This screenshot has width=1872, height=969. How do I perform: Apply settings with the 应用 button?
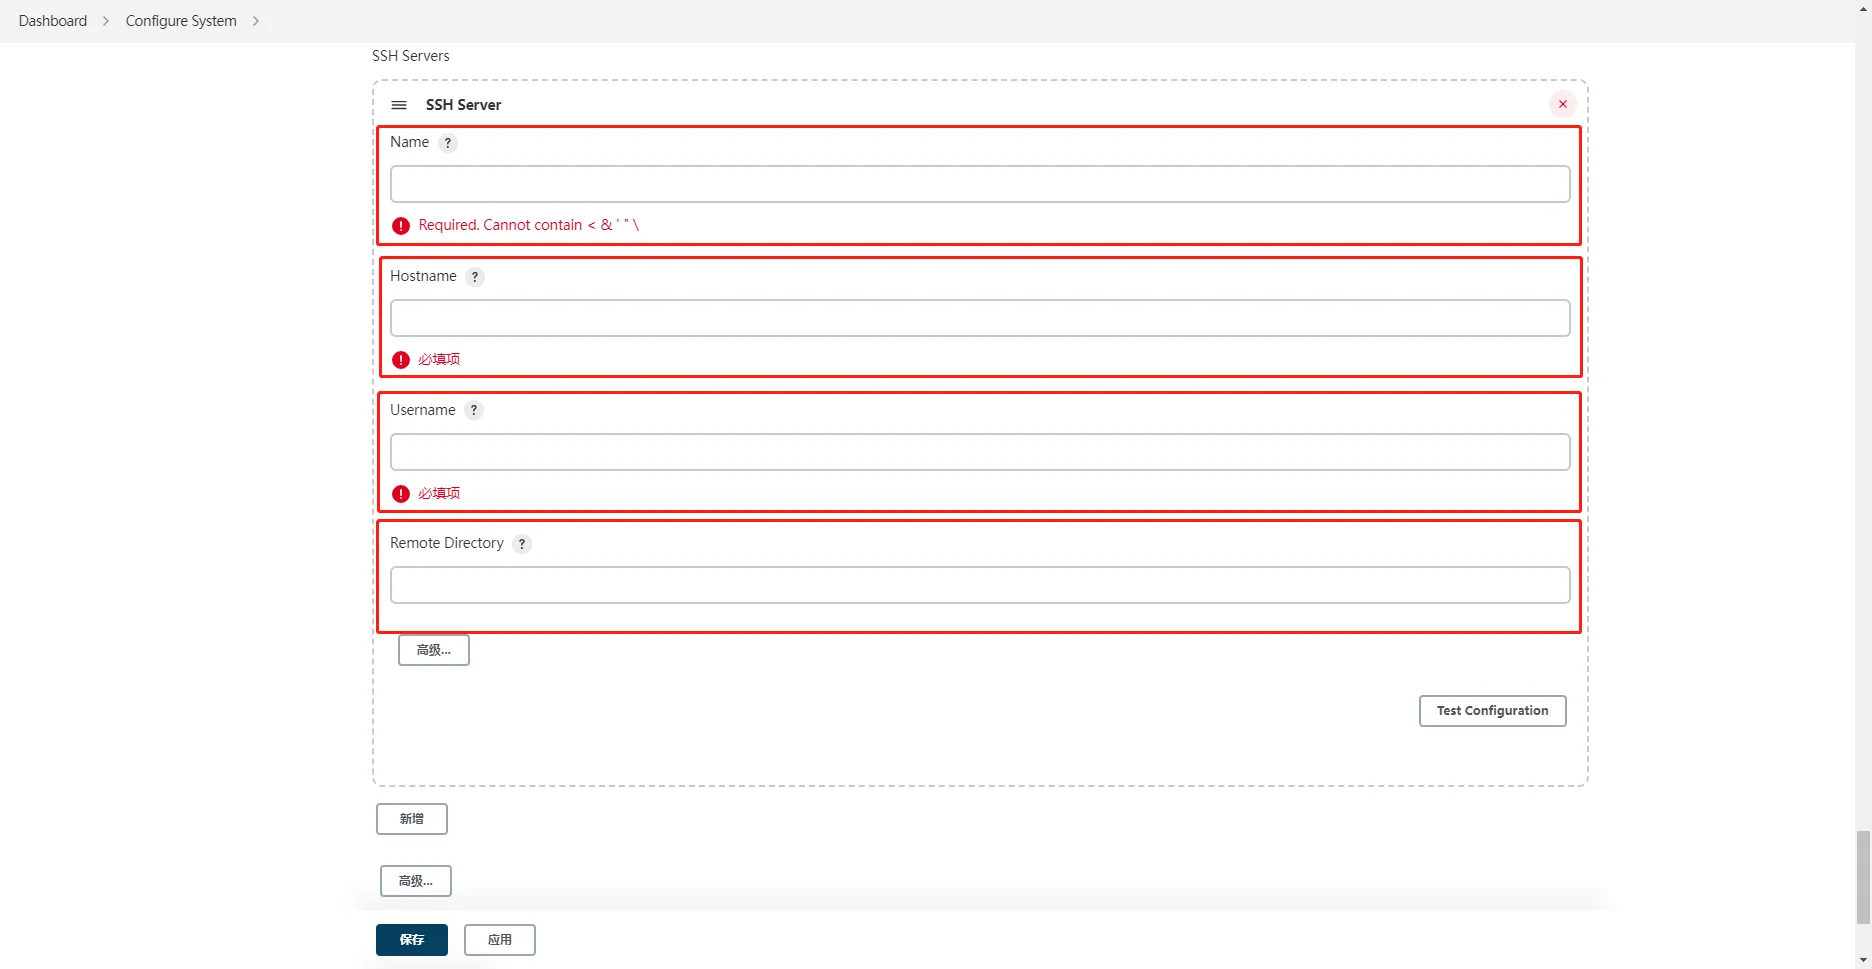pos(499,940)
